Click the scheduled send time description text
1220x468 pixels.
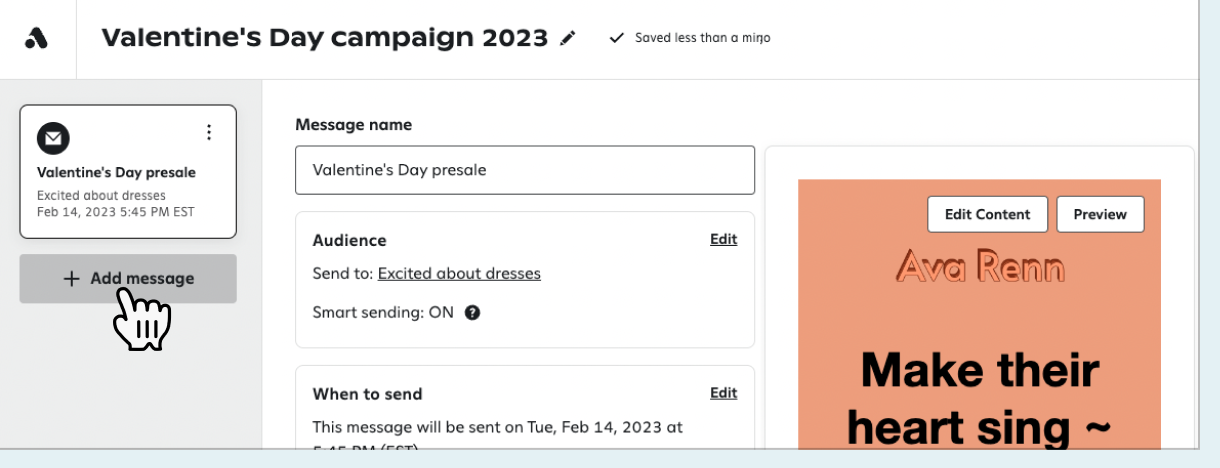[497, 427]
